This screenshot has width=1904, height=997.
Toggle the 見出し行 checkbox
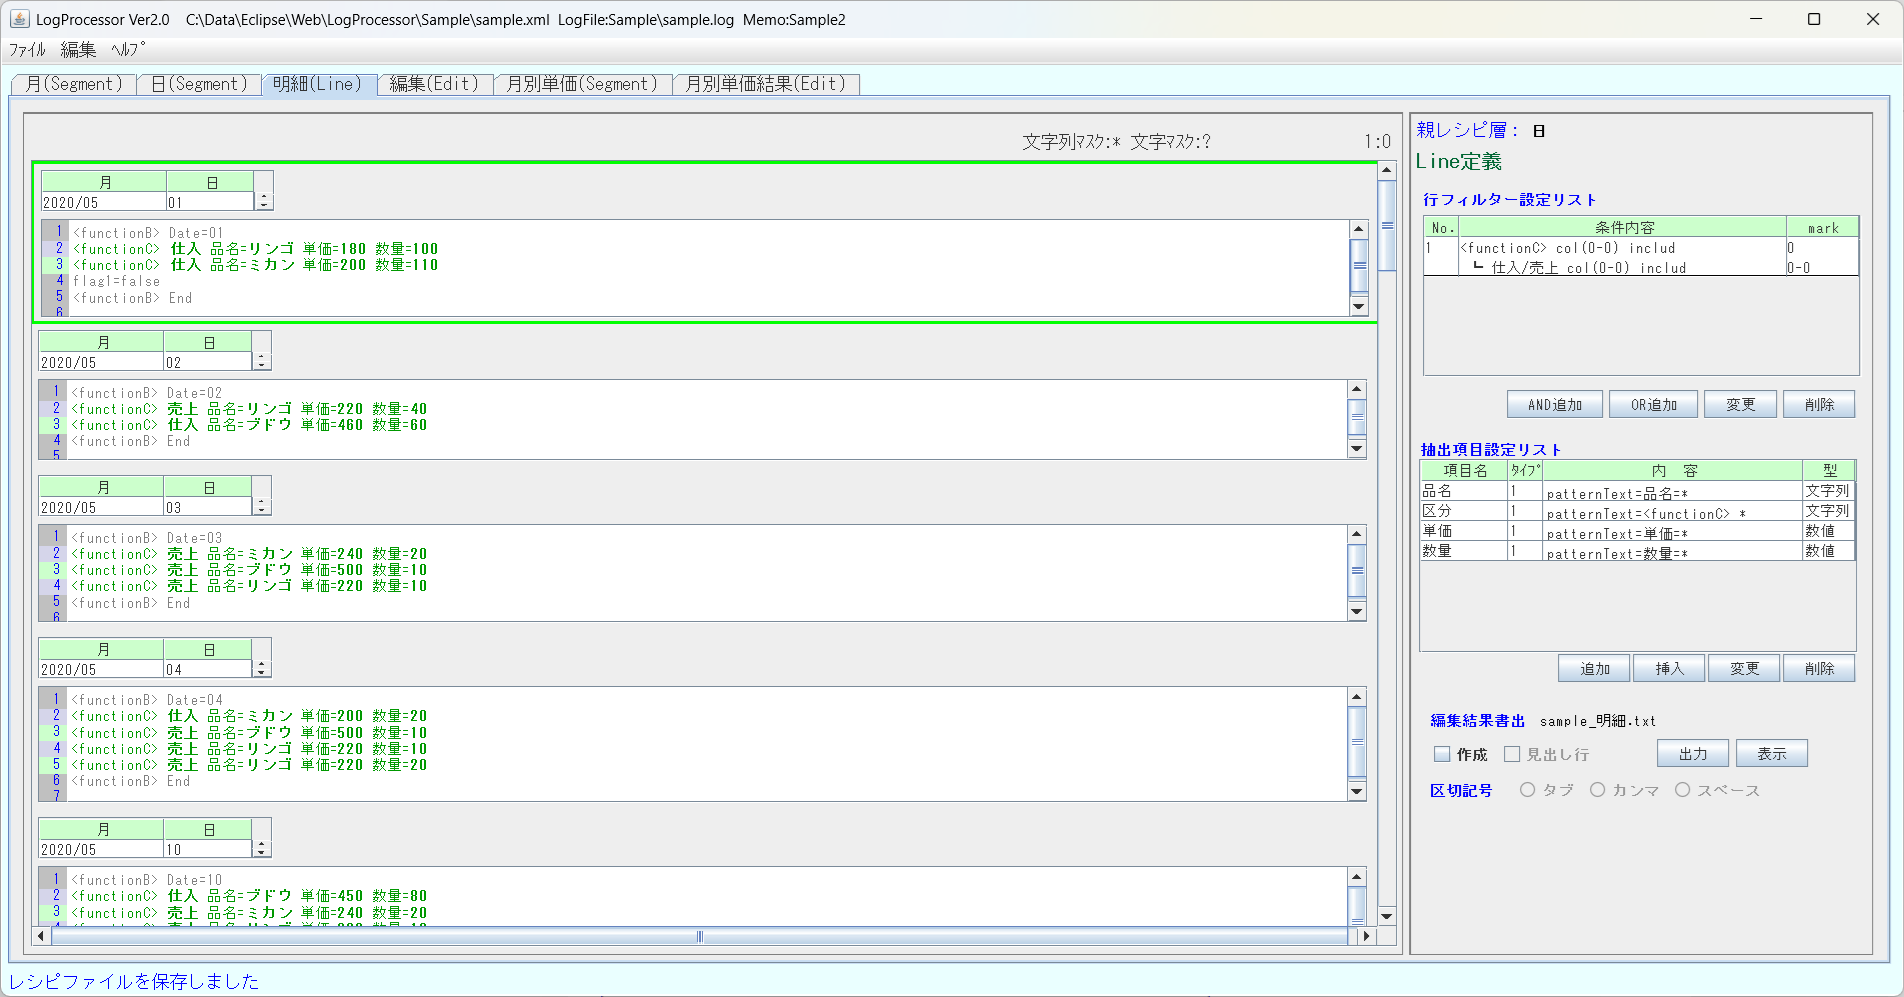pos(1512,754)
